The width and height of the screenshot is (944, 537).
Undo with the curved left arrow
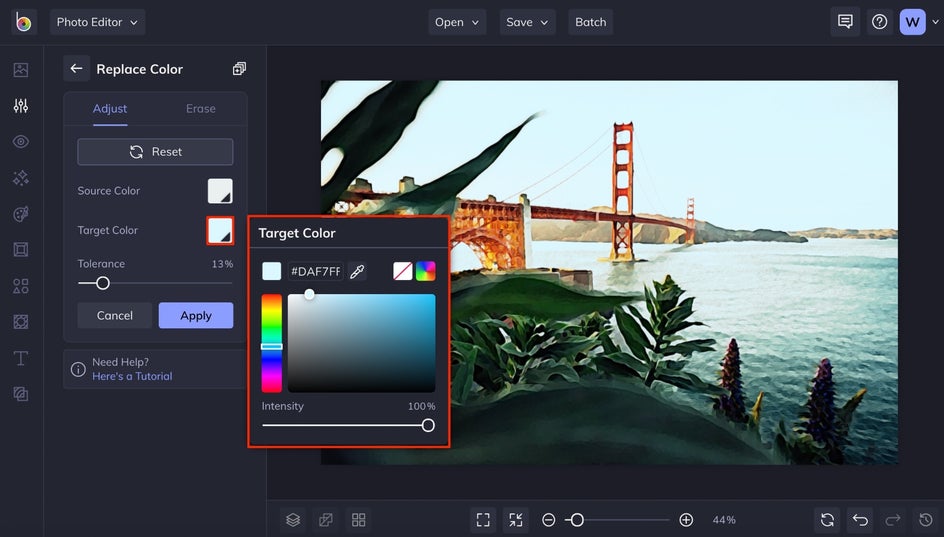pos(860,520)
